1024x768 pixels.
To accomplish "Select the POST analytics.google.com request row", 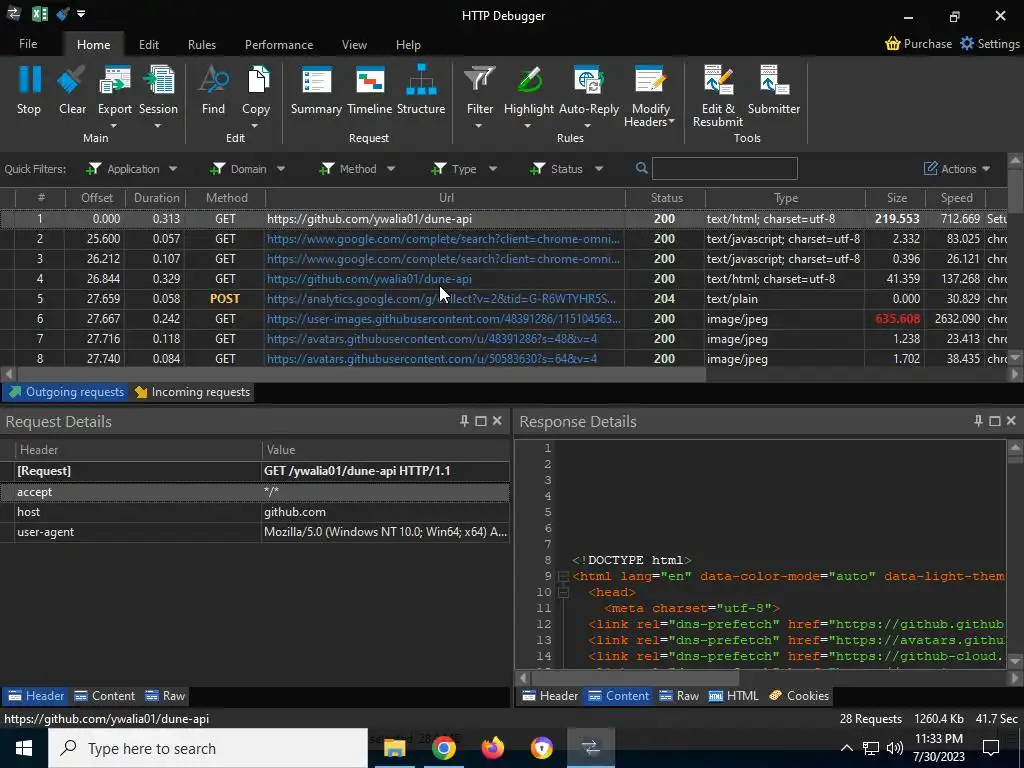I will coord(503,298).
